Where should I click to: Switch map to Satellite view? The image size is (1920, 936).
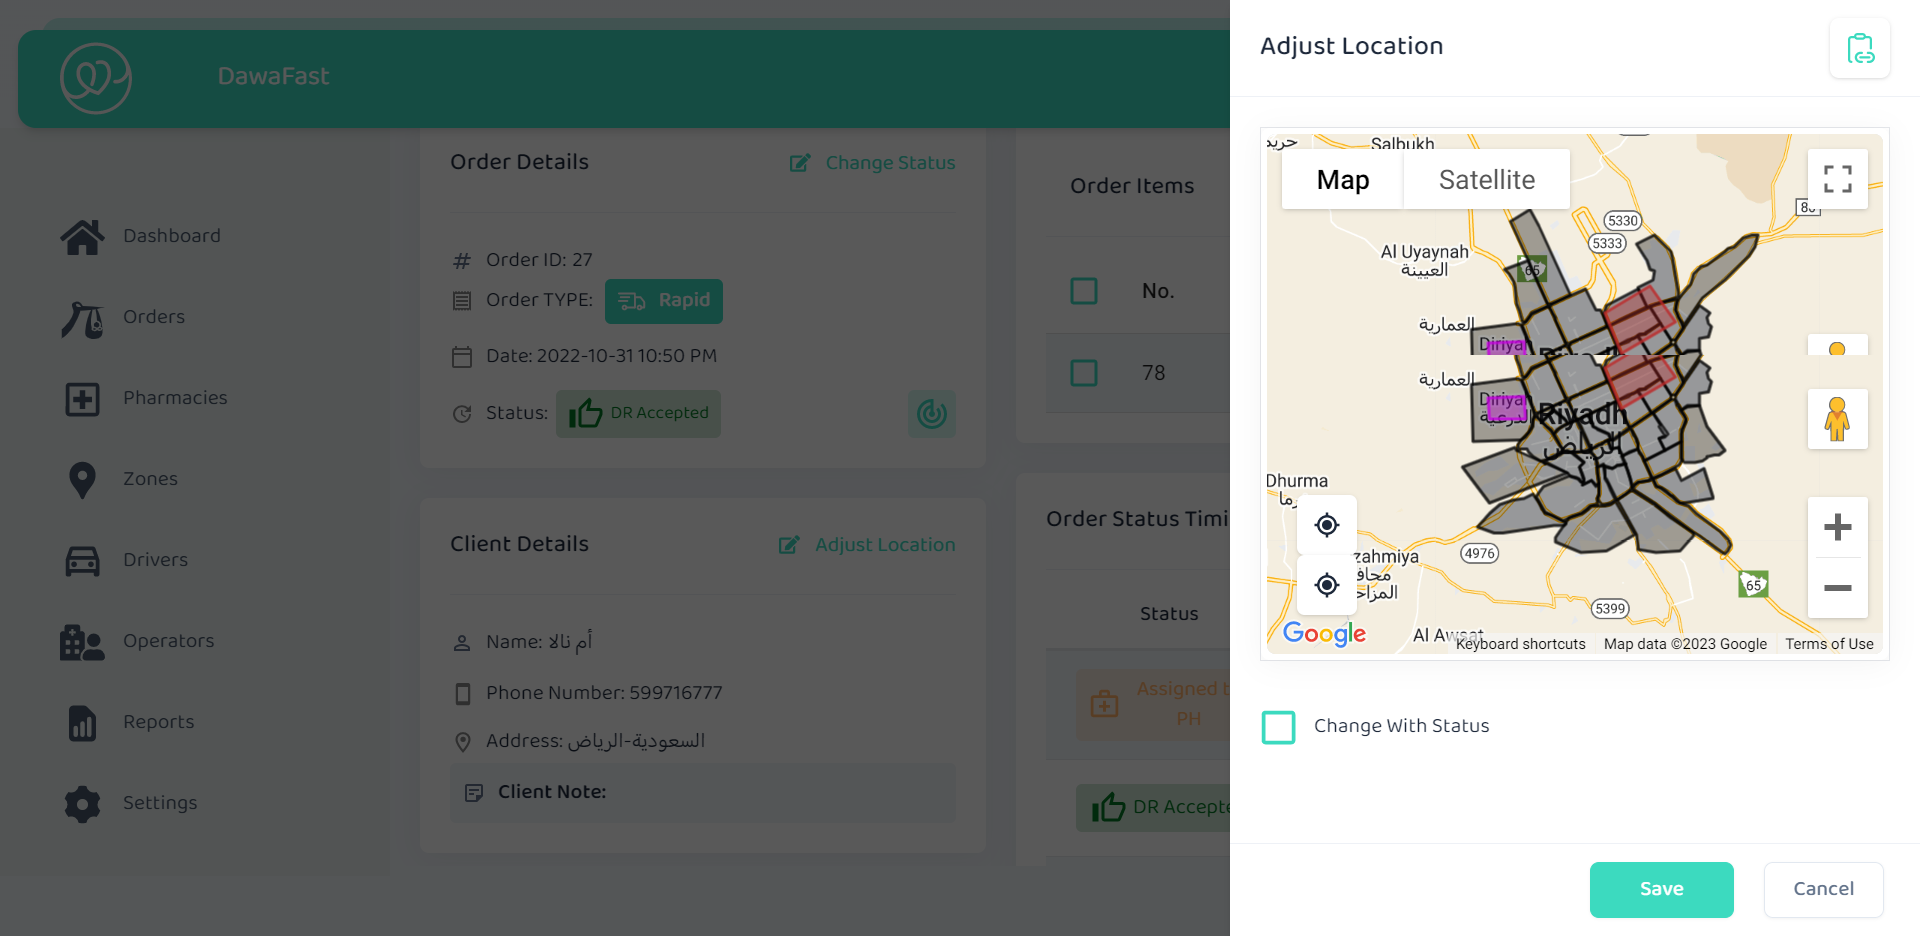point(1486,180)
